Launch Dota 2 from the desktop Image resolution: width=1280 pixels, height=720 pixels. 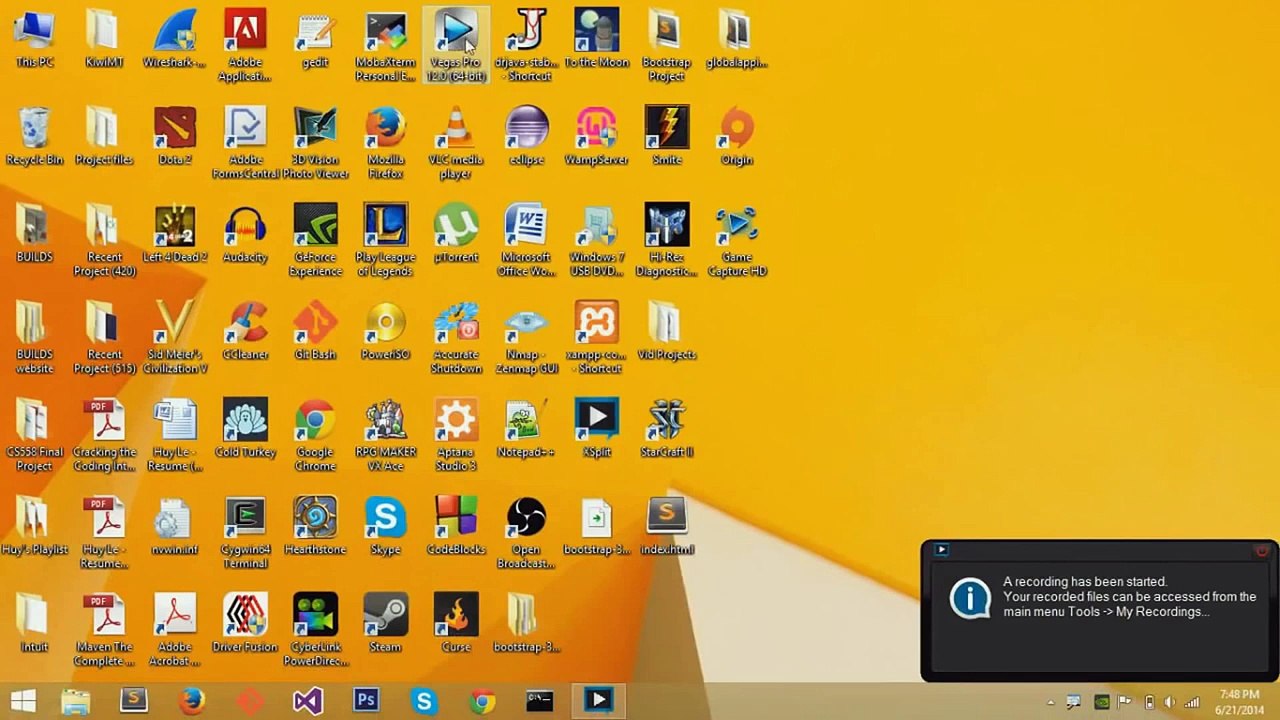[x=175, y=137]
